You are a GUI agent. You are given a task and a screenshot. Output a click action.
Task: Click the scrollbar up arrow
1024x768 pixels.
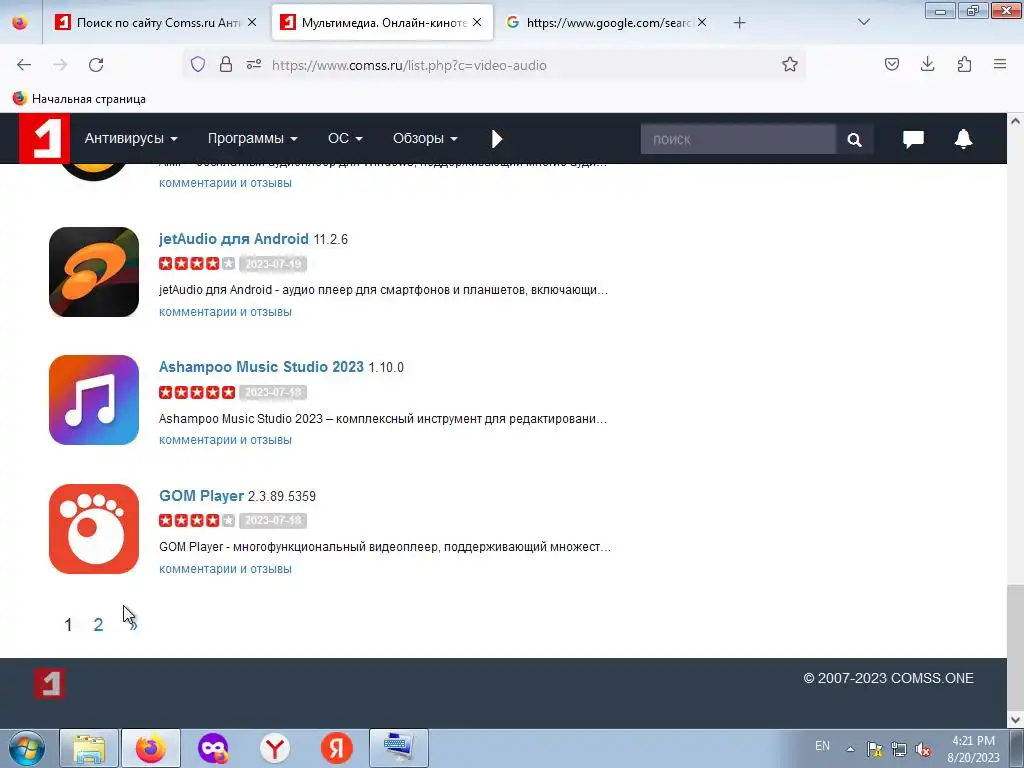[x=1015, y=121]
